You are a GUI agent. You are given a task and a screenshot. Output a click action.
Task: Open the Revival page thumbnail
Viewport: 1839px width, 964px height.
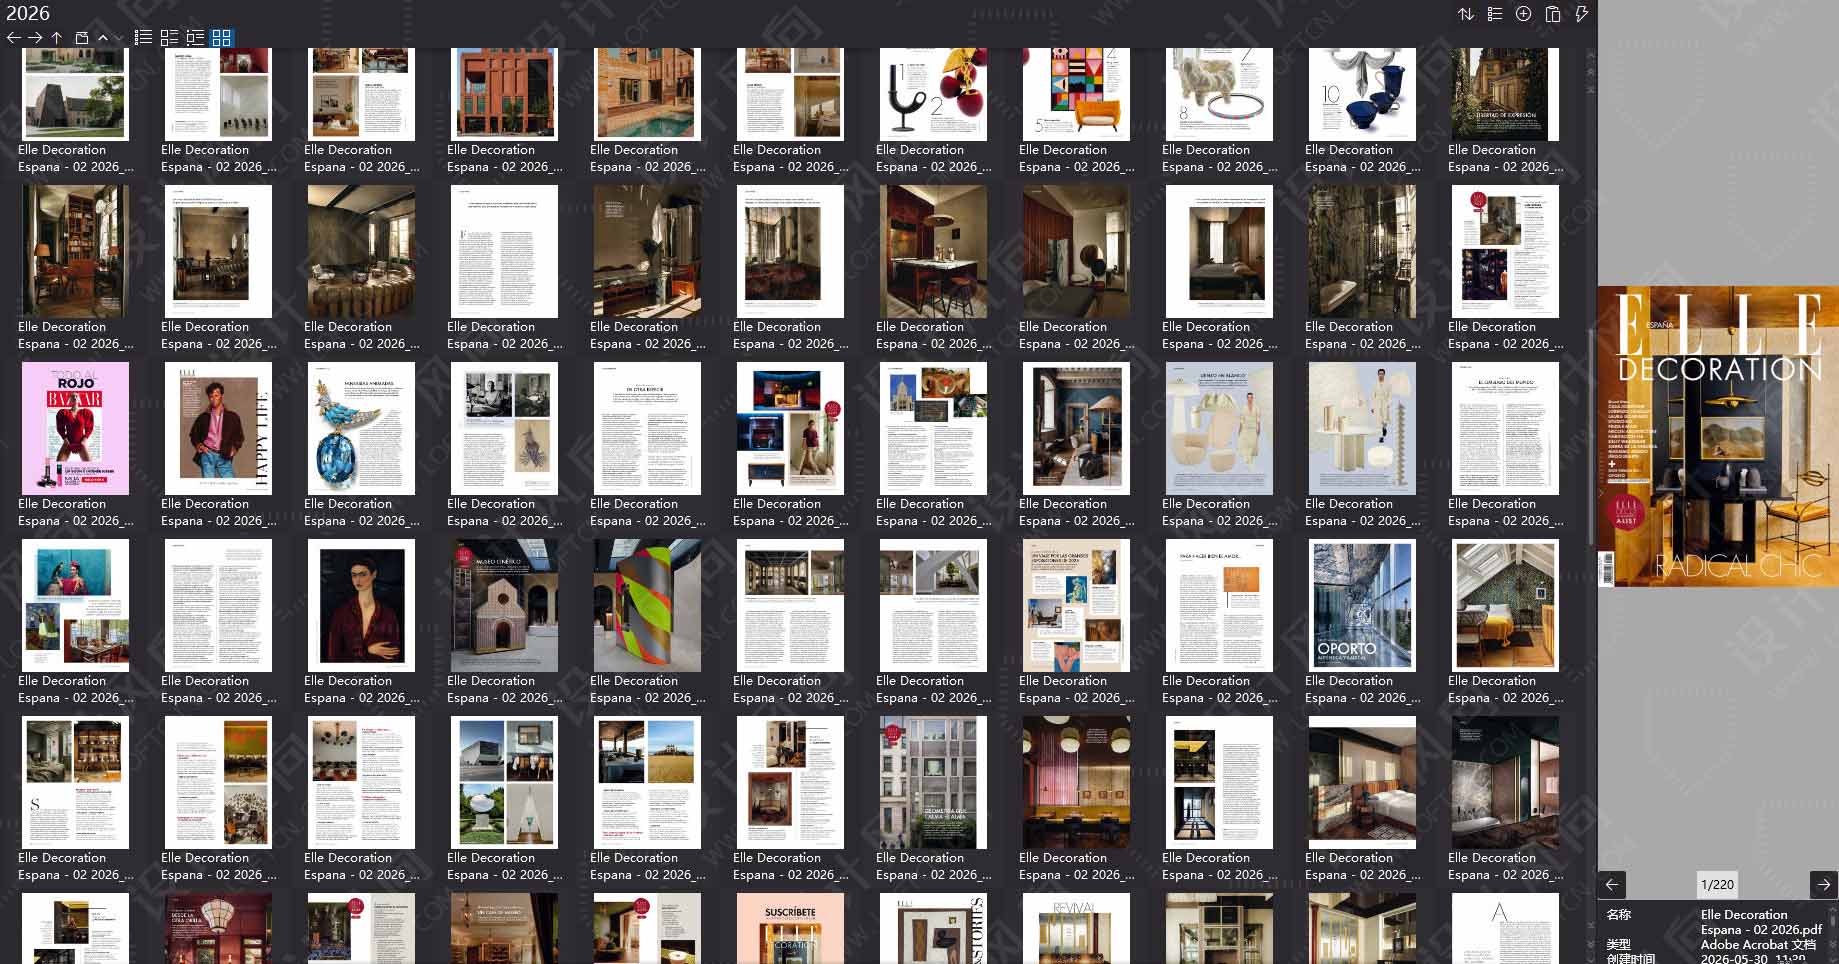coord(1076,928)
